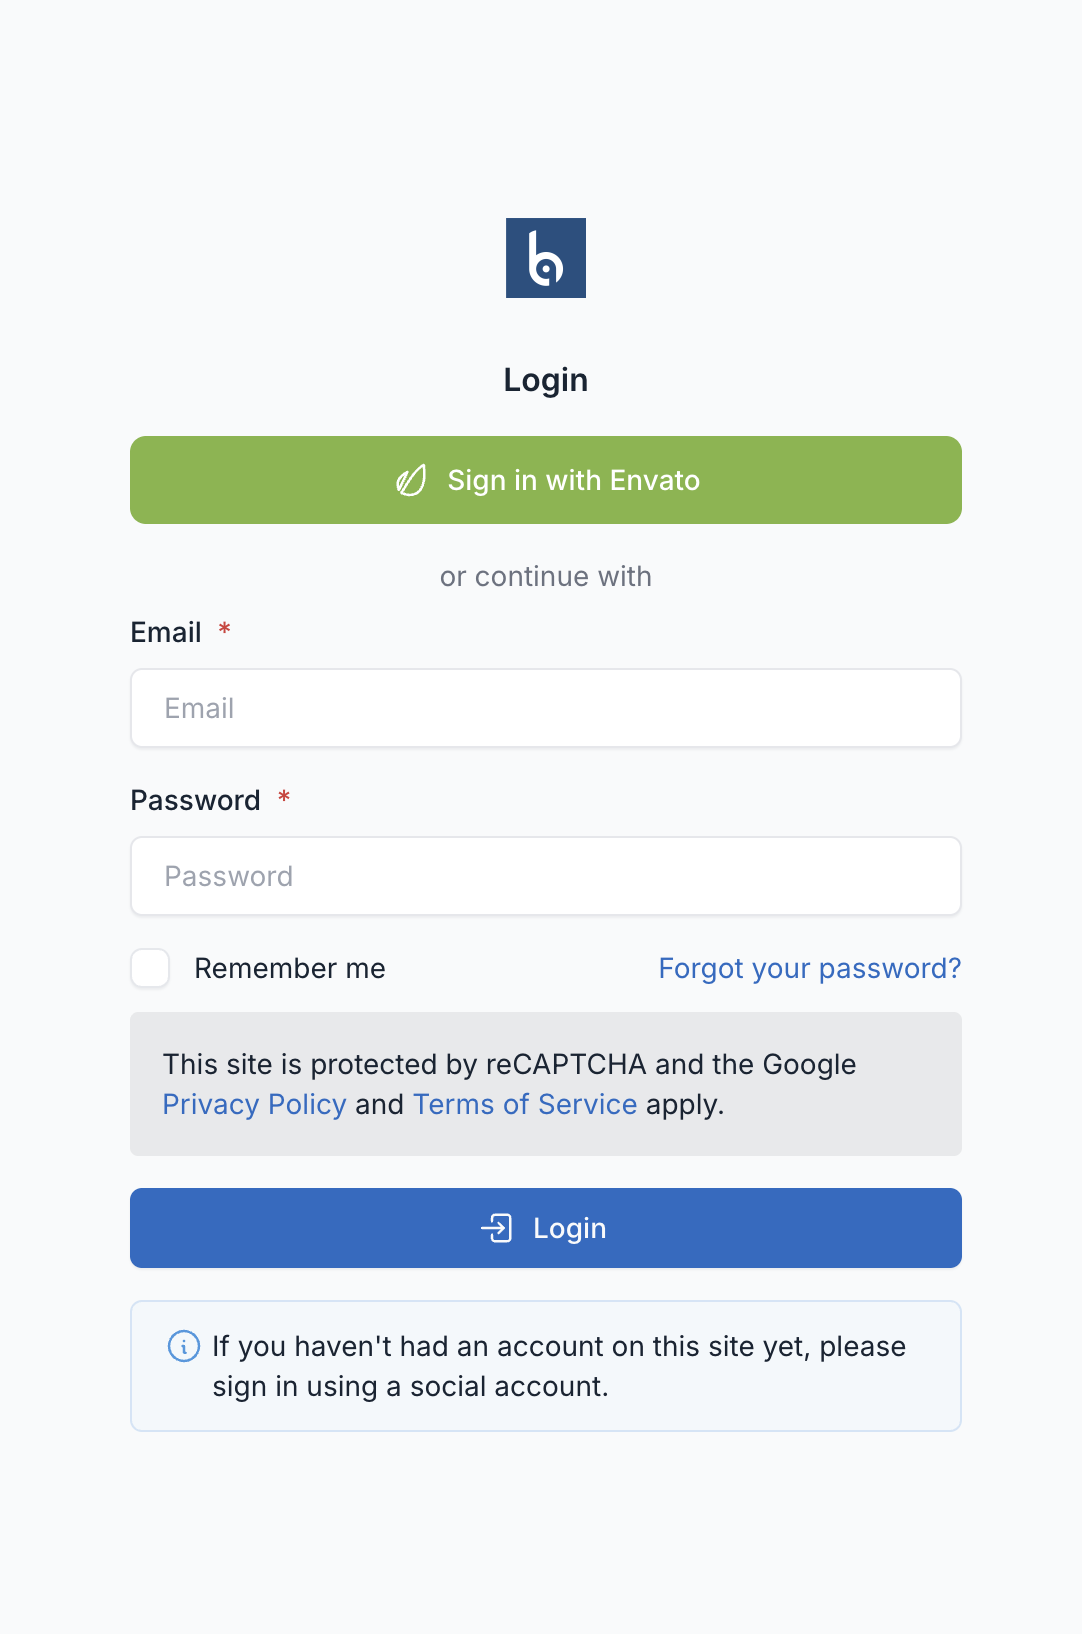This screenshot has width=1082, height=1634.
Task: Focus the Email input field
Action: tap(545, 708)
